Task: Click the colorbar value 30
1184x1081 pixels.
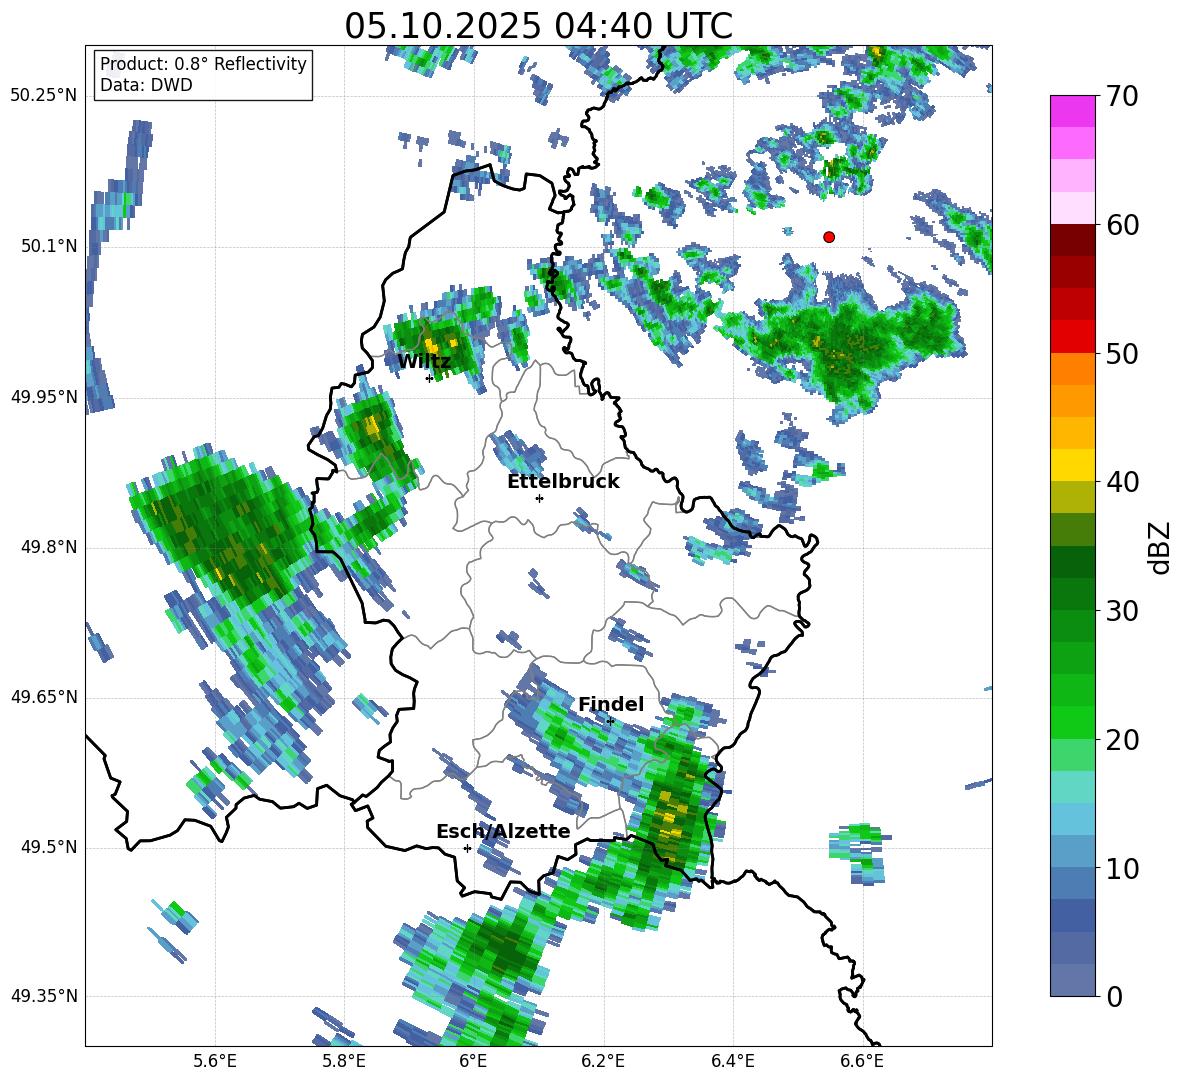Action: (x=1122, y=611)
